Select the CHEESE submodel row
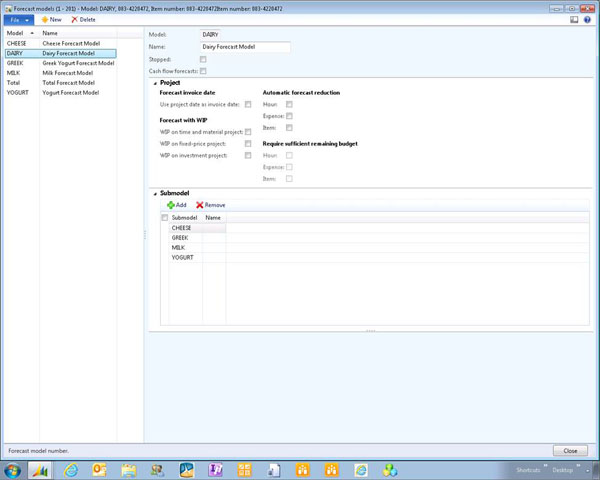This screenshot has width=600, height=480. point(197,228)
